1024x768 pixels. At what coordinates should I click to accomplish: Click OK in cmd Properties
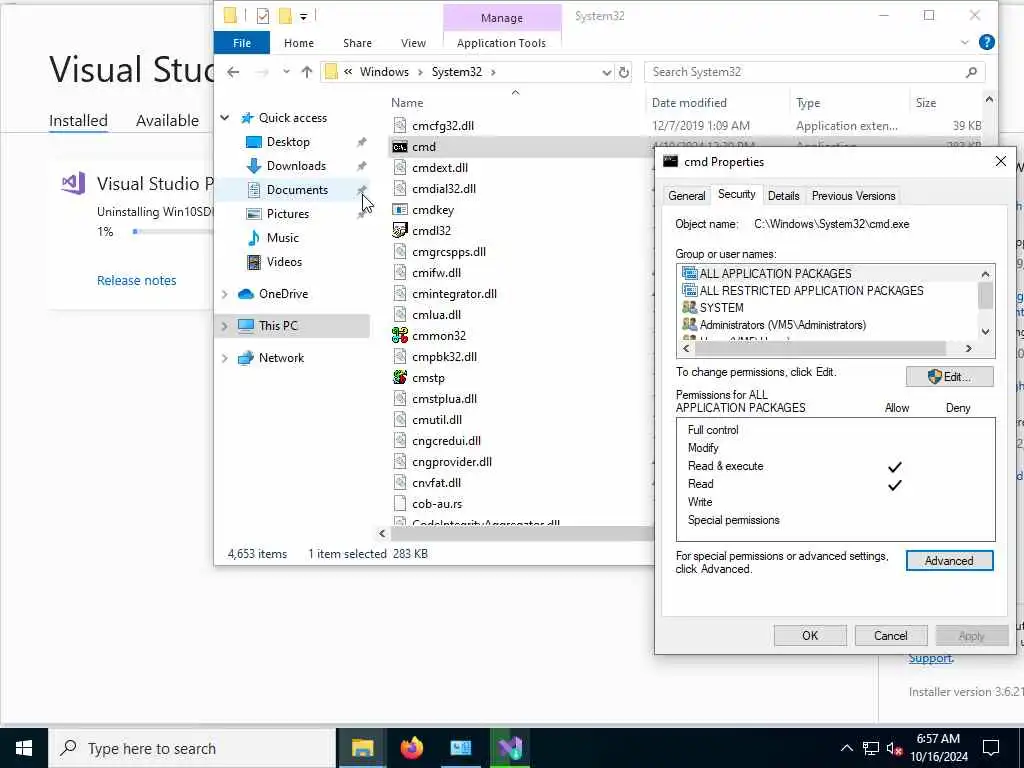810,635
